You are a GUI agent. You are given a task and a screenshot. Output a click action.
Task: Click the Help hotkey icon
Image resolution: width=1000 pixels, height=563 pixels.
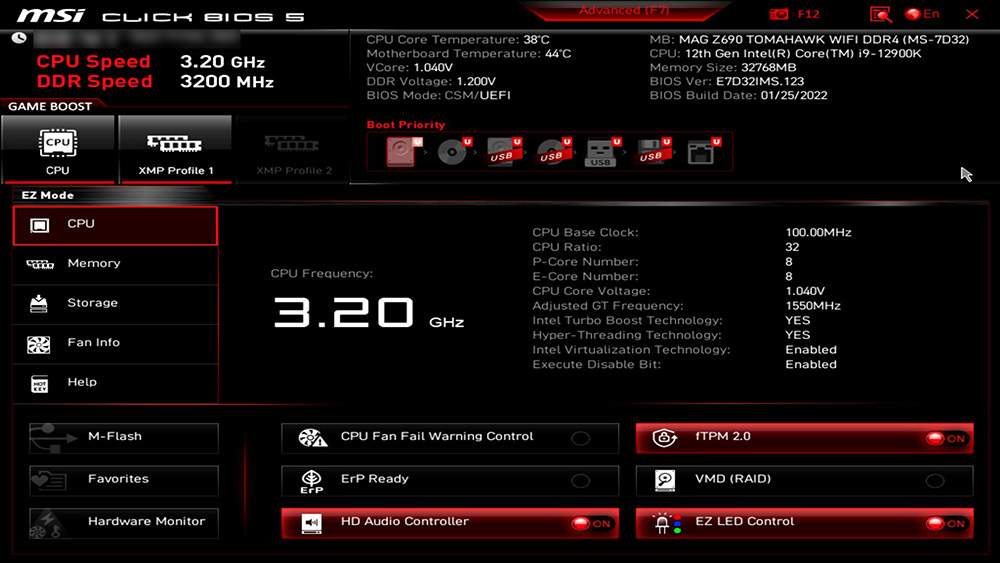tap(40, 384)
